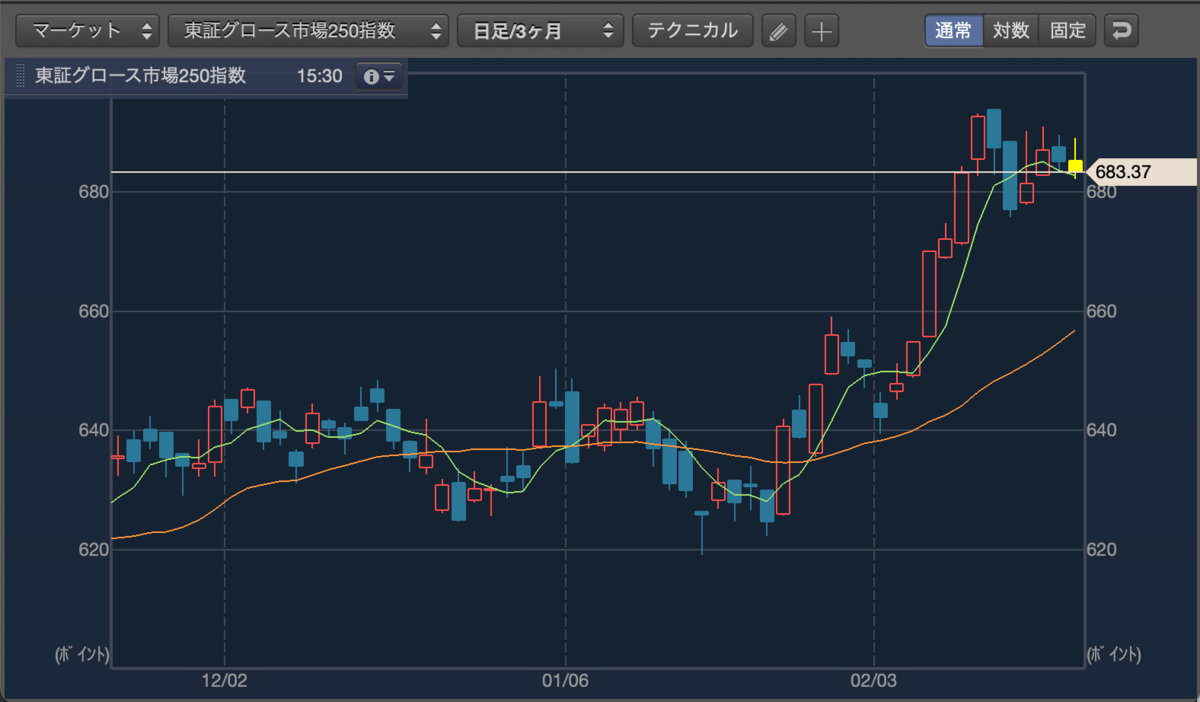Click the テクニカル button
The width and height of the screenshot is (1200, 702).
click(693, 30)
